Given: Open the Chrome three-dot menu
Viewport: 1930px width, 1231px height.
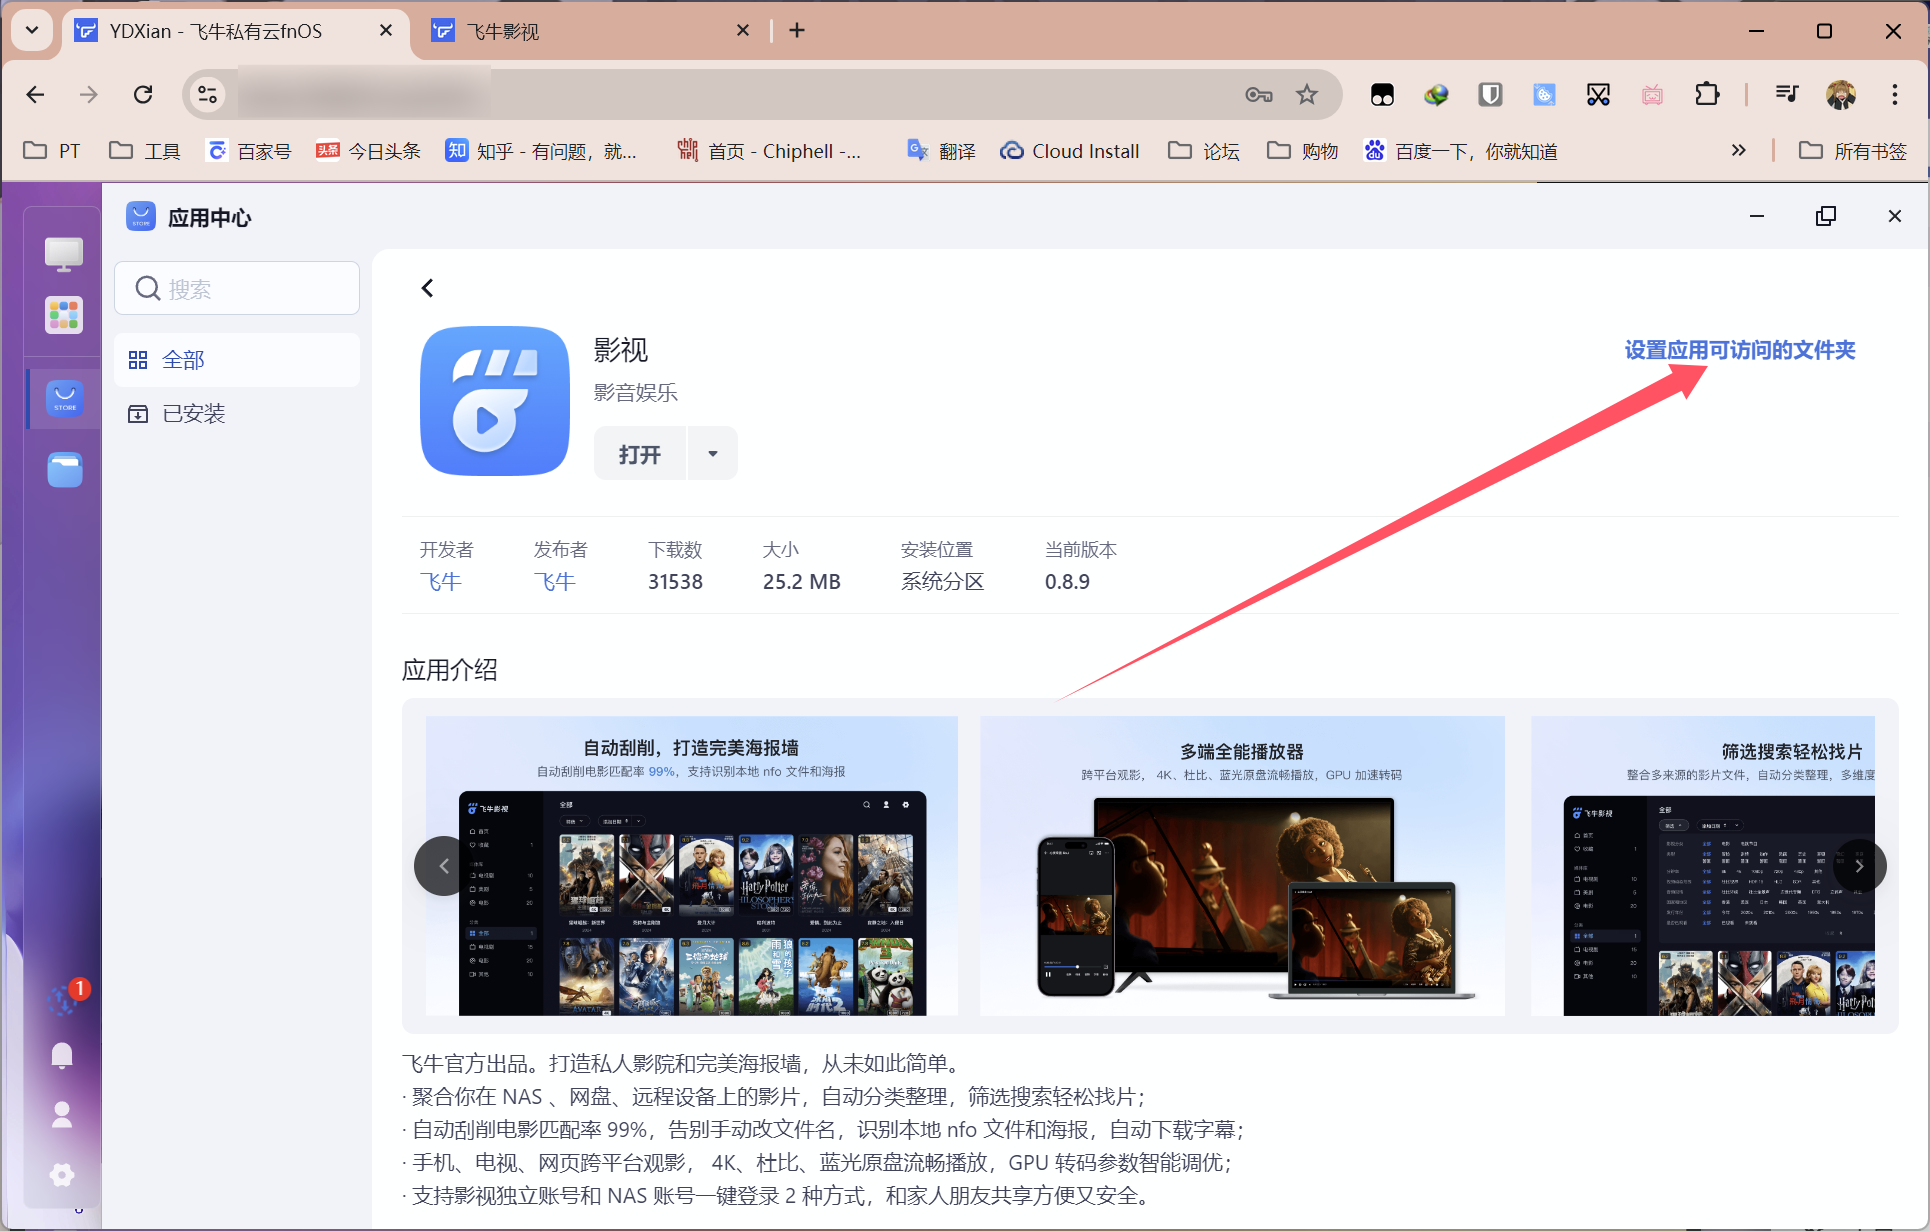Looking at the screenshot, I should point(1894,94).
